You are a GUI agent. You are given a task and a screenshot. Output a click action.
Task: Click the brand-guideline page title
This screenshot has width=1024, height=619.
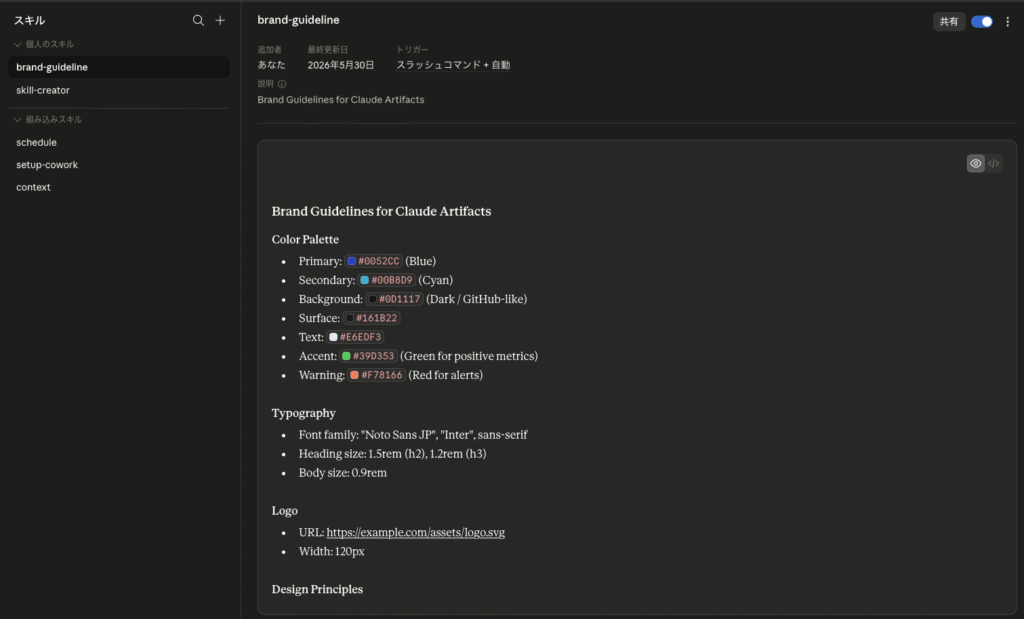(x=298, y=20)
